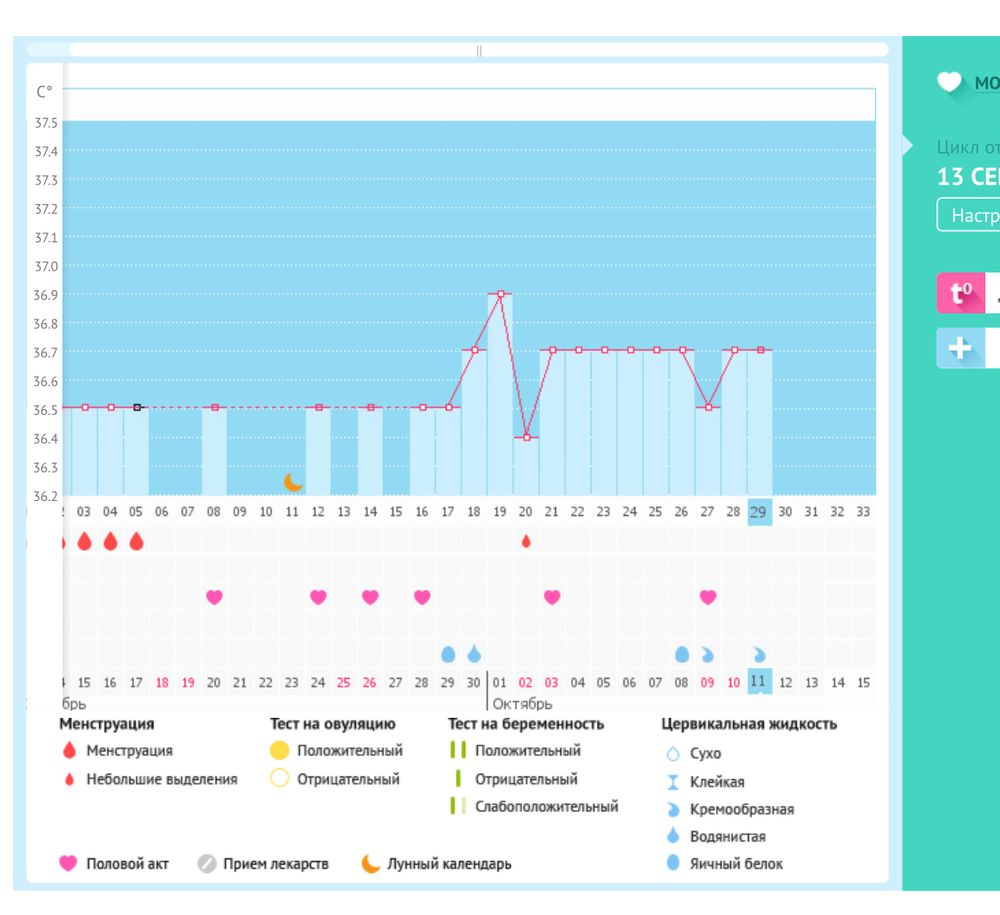Click the highlighted date 11 in October row
The image size is (1000, 915).
[x=759, y=682]
